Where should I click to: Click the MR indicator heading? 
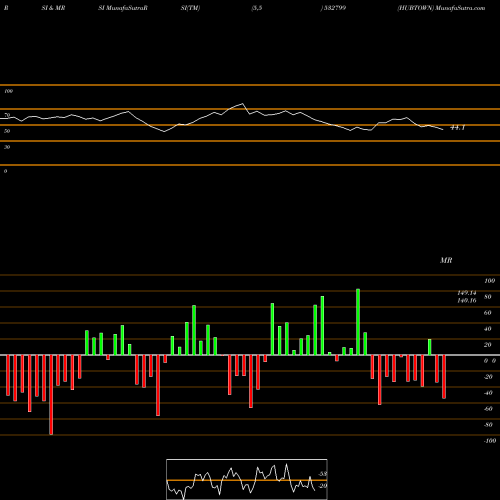(x=446, y=260)
